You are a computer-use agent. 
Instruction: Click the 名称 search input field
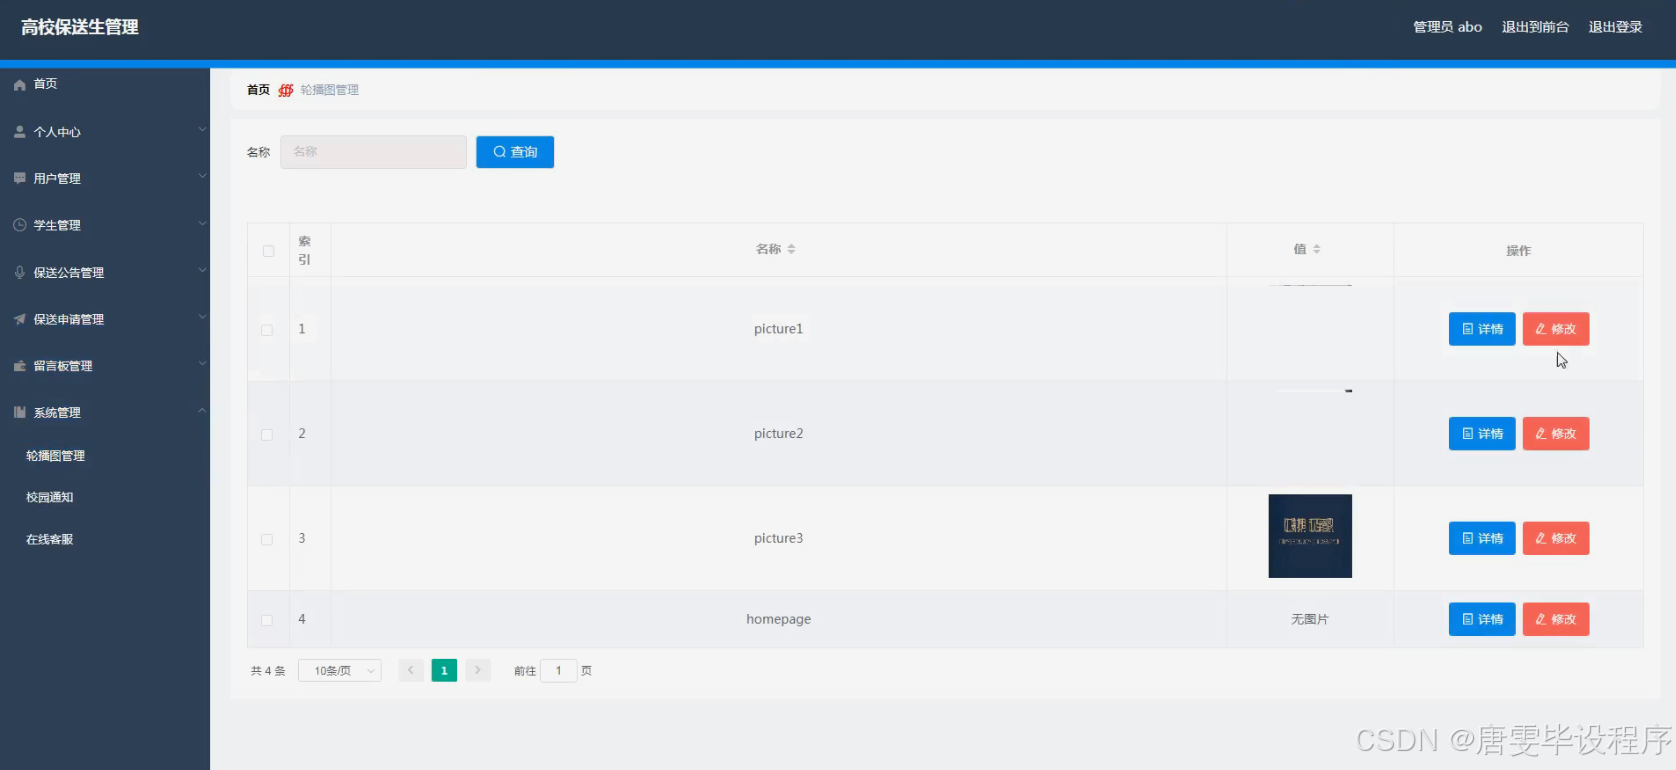[x=373, y=152]
